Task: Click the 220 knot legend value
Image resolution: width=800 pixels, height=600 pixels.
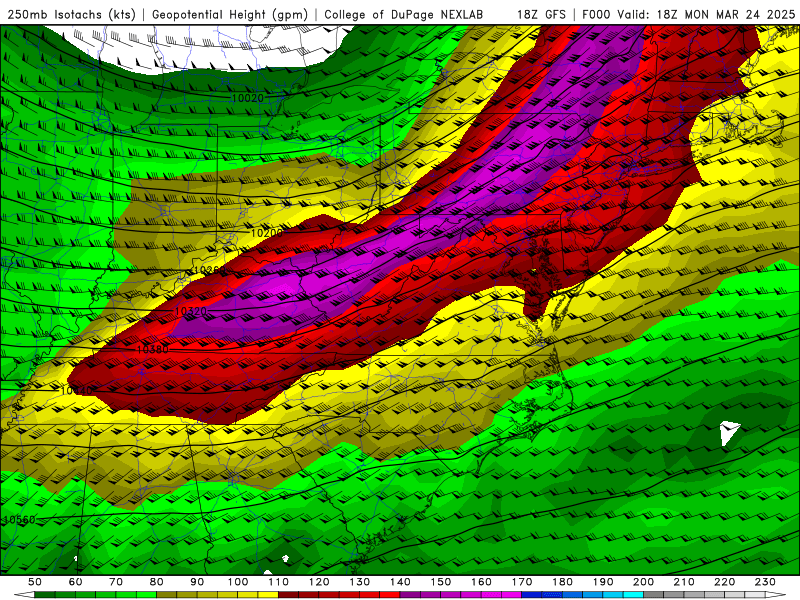Action: coord(724,582)
